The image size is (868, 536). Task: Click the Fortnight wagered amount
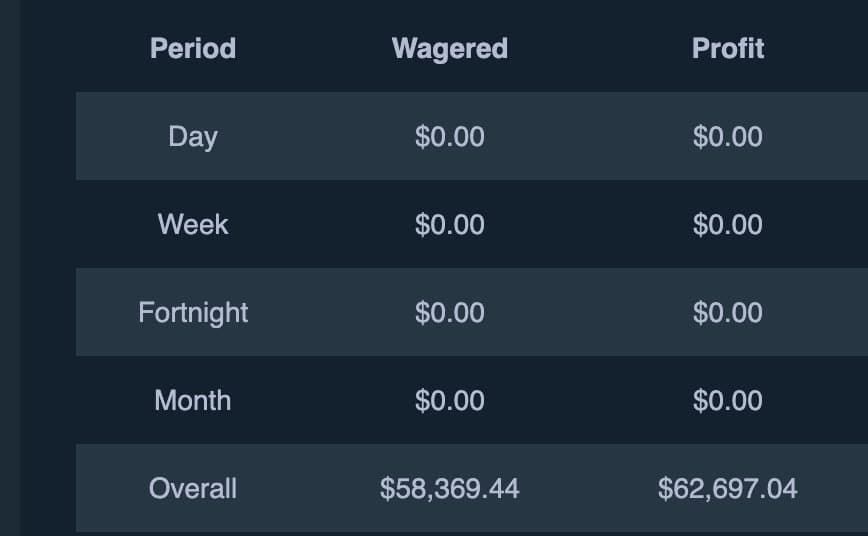click(x=450, y=312)
